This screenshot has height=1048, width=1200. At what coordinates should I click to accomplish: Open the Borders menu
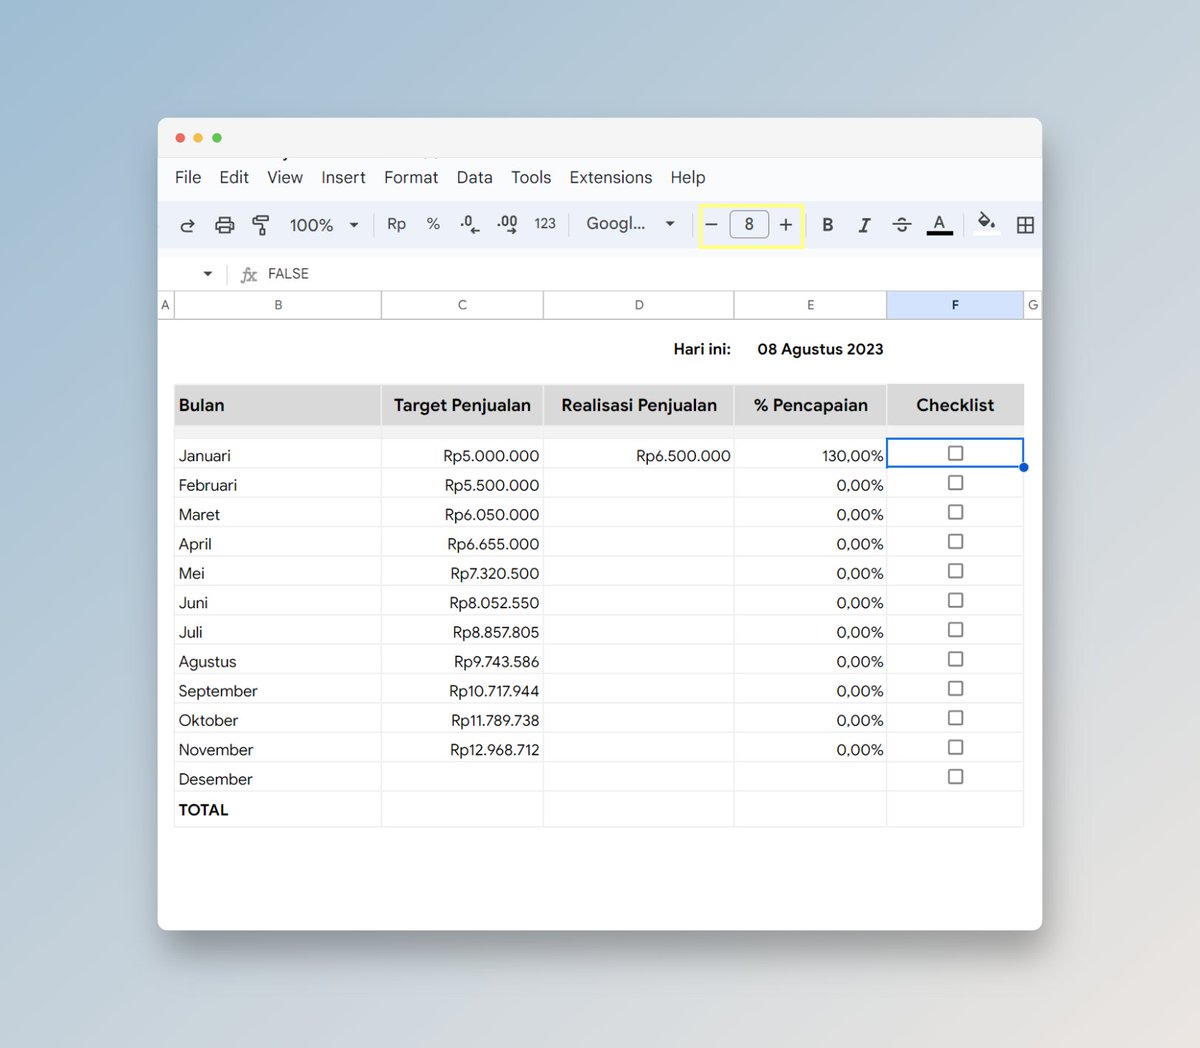1025,224
